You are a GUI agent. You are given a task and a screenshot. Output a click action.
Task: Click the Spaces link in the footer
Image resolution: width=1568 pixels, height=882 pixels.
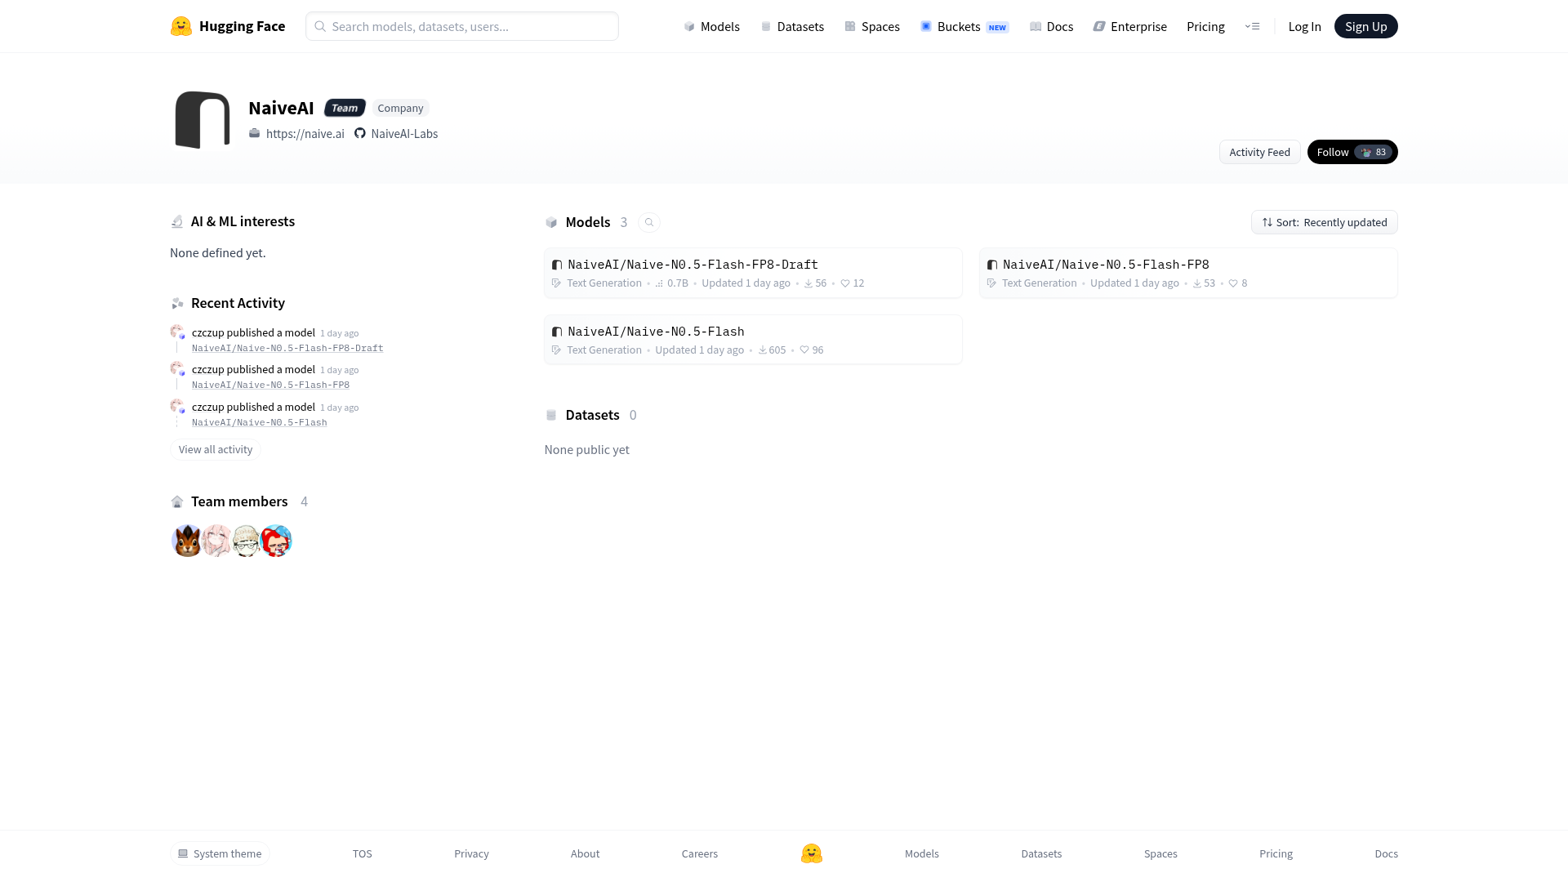pos(1160,853)
